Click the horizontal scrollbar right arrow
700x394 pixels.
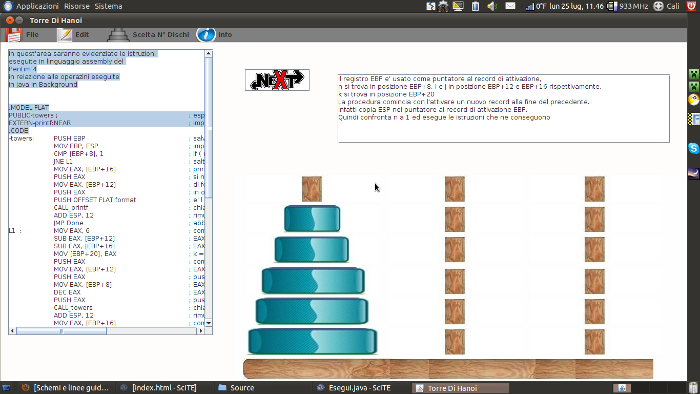(201, 331)
